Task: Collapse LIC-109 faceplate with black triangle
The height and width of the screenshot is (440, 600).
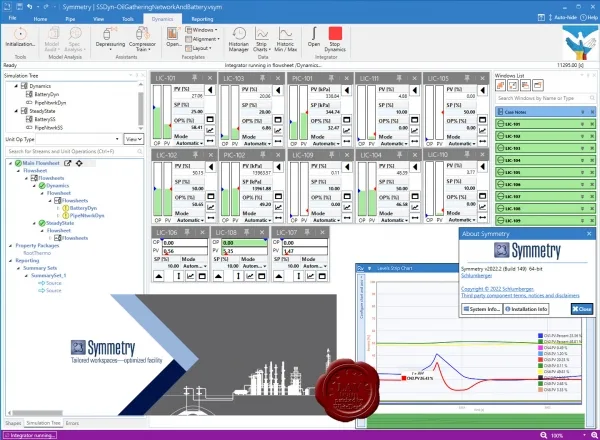Action: click(x=347, y=167)
